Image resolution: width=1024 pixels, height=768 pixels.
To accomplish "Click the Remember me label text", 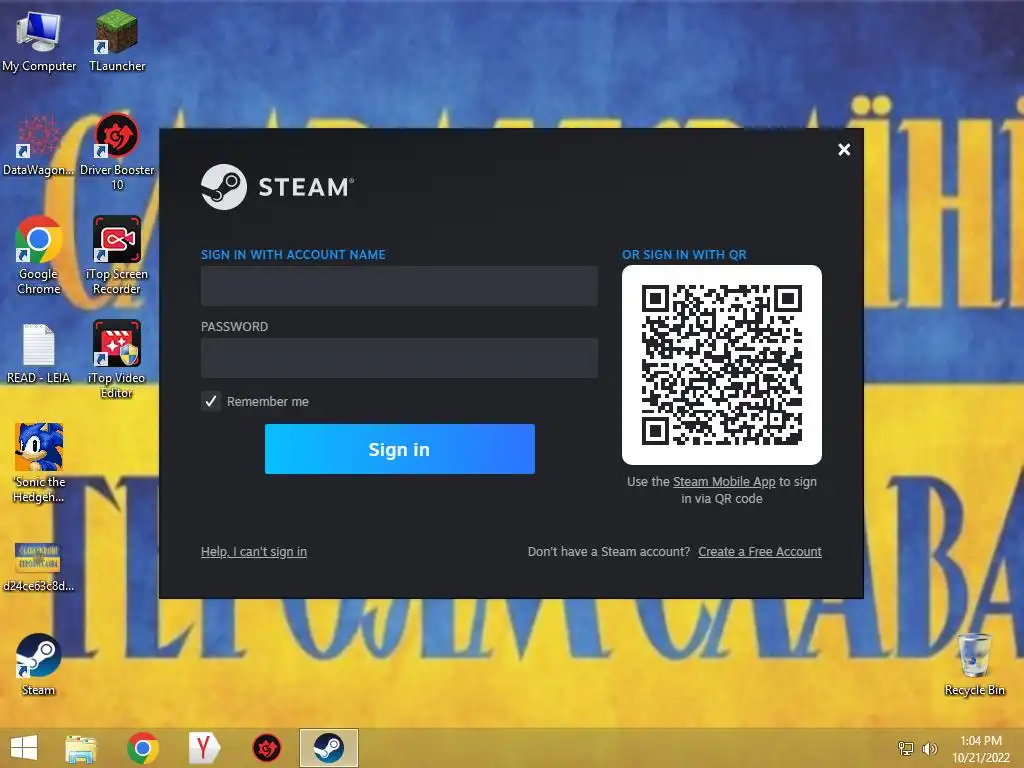I will (268, 401).
